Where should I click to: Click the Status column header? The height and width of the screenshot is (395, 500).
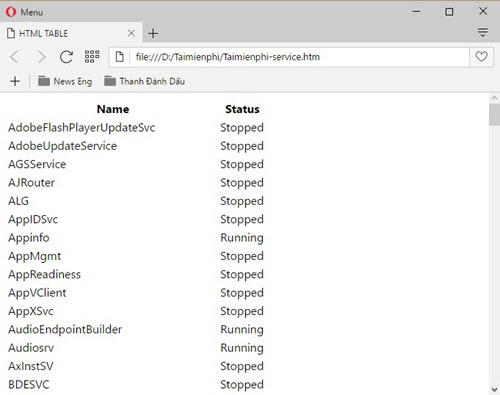(x=242, y=109)
